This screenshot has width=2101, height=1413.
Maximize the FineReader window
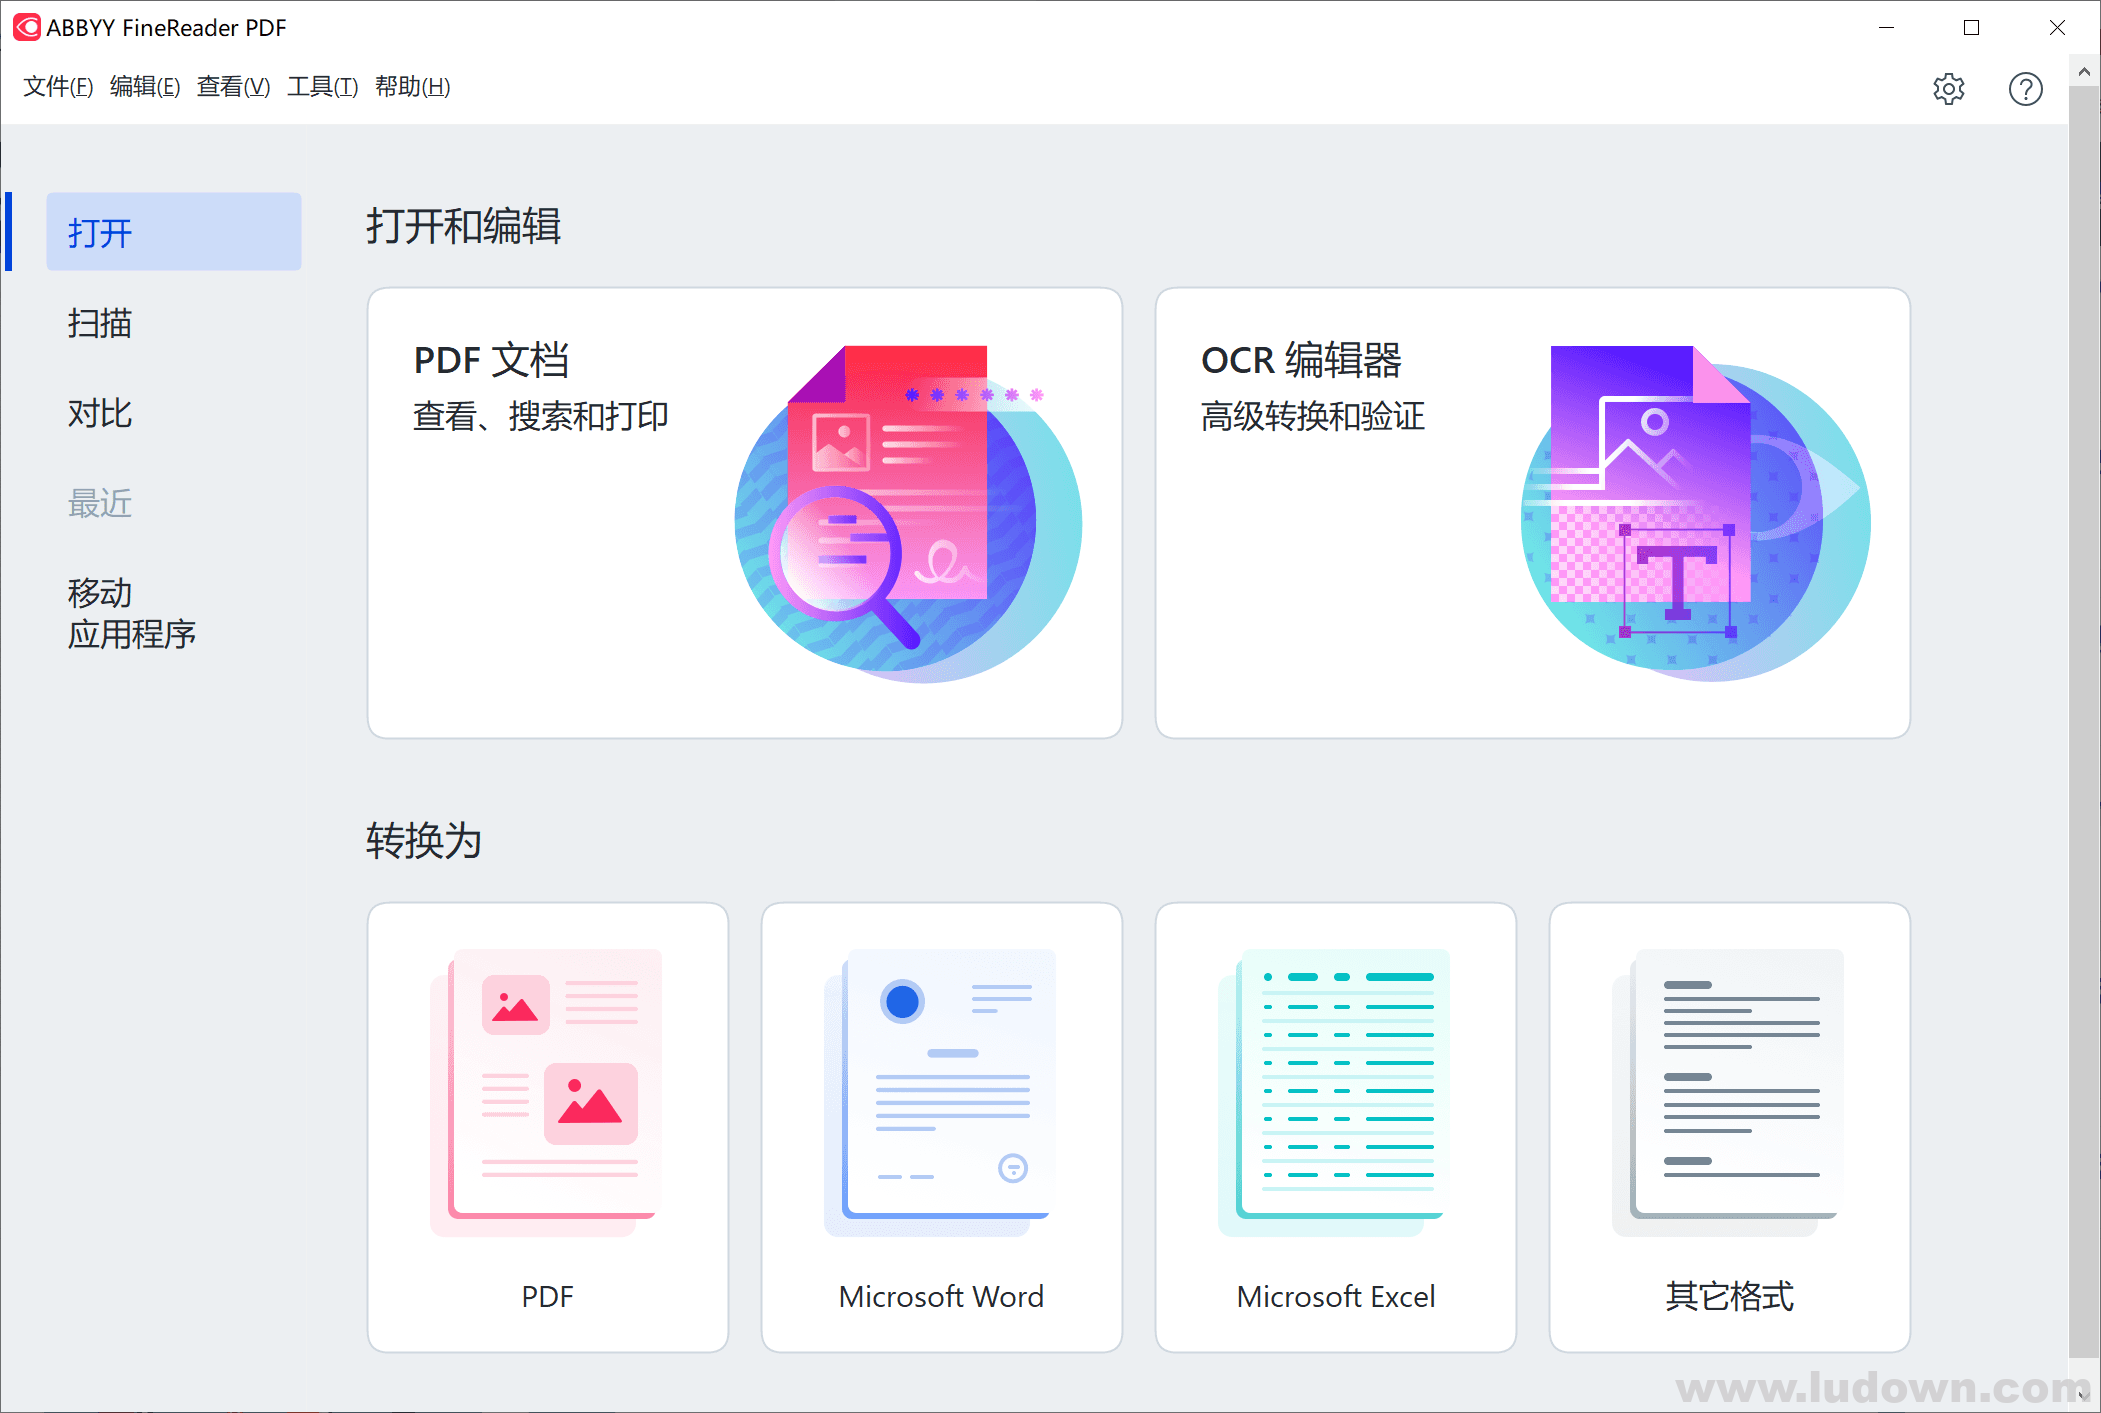coord(1971,28)
